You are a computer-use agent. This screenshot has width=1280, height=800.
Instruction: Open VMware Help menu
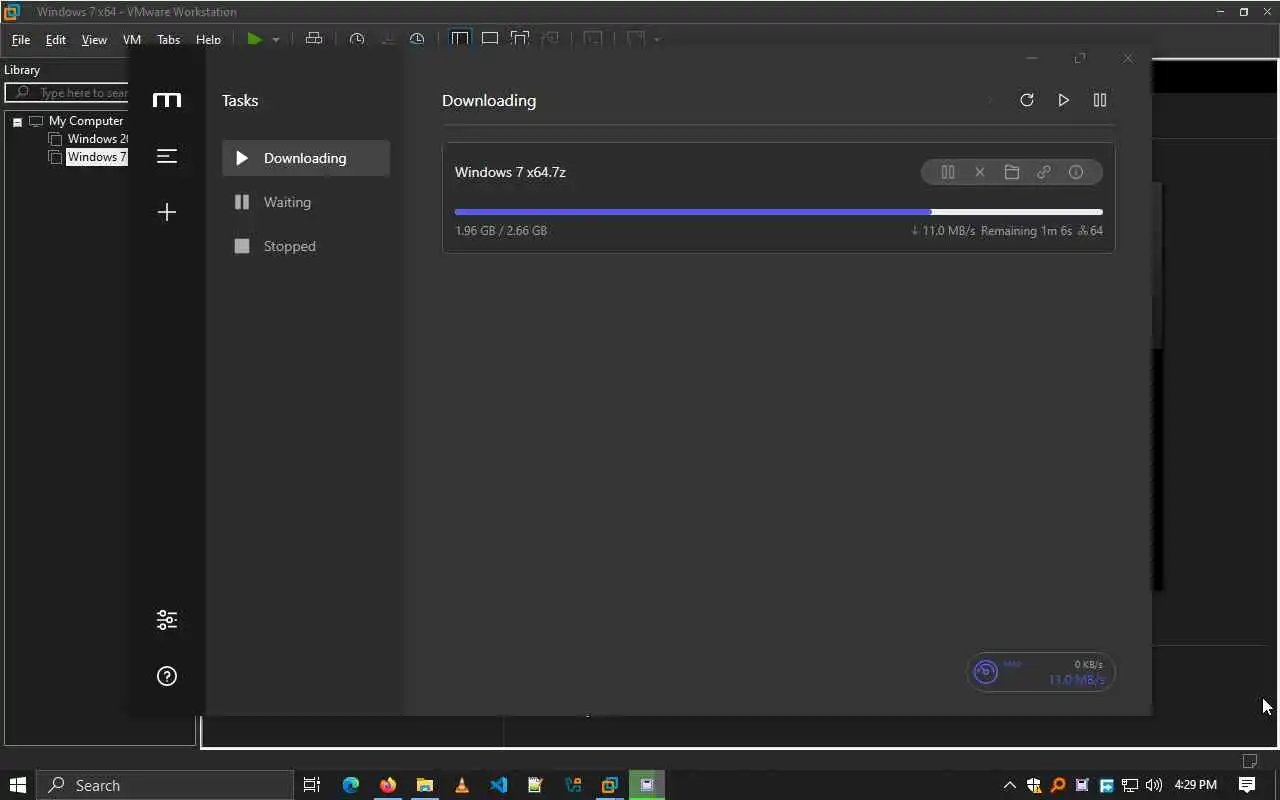208,40
